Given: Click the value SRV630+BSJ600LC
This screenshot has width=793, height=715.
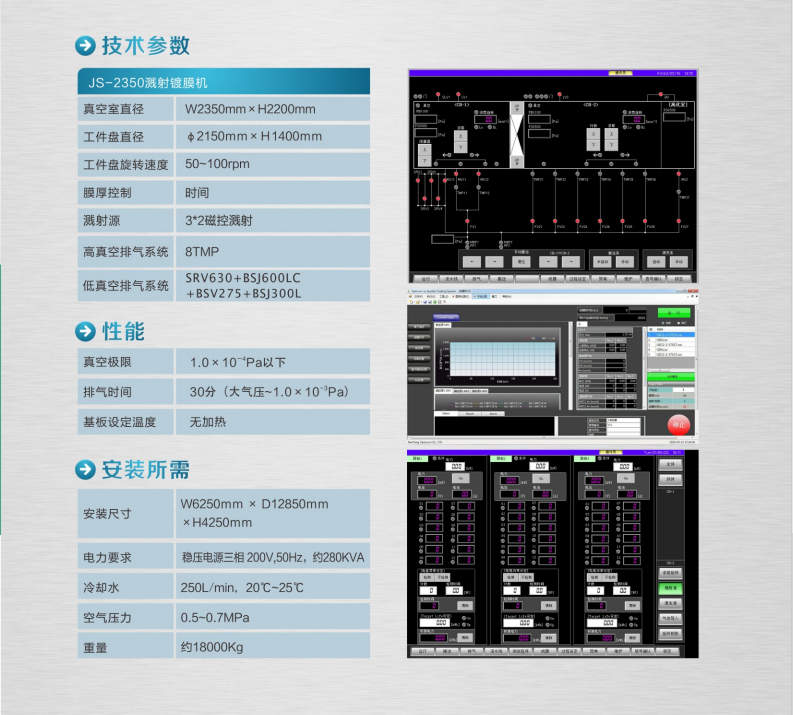Looking at the screenshot, I should pos(243,278).
